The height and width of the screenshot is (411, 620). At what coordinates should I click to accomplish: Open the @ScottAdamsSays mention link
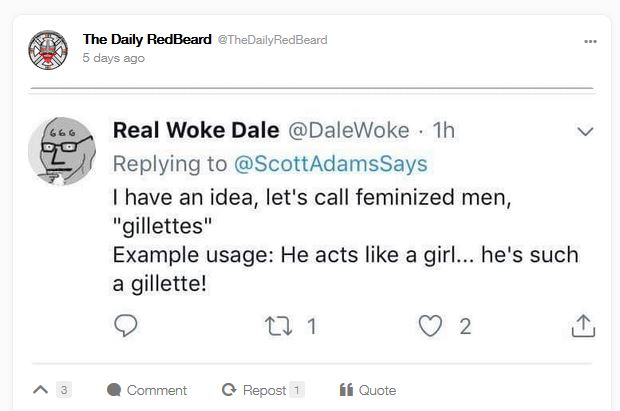330,163
